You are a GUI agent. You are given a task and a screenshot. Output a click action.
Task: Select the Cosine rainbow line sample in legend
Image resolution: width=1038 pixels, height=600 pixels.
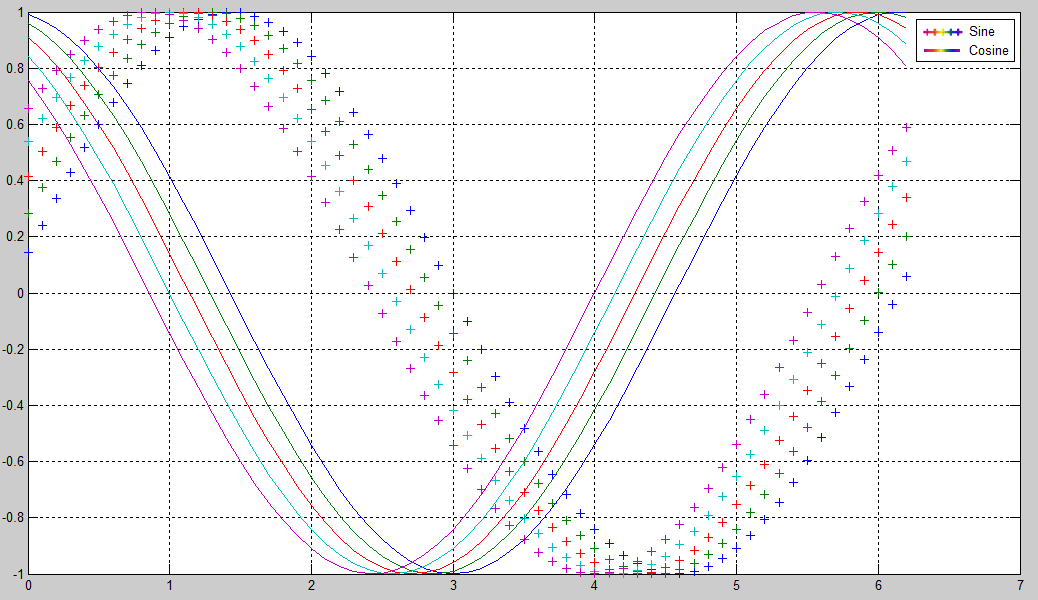(x=943, y=50)
